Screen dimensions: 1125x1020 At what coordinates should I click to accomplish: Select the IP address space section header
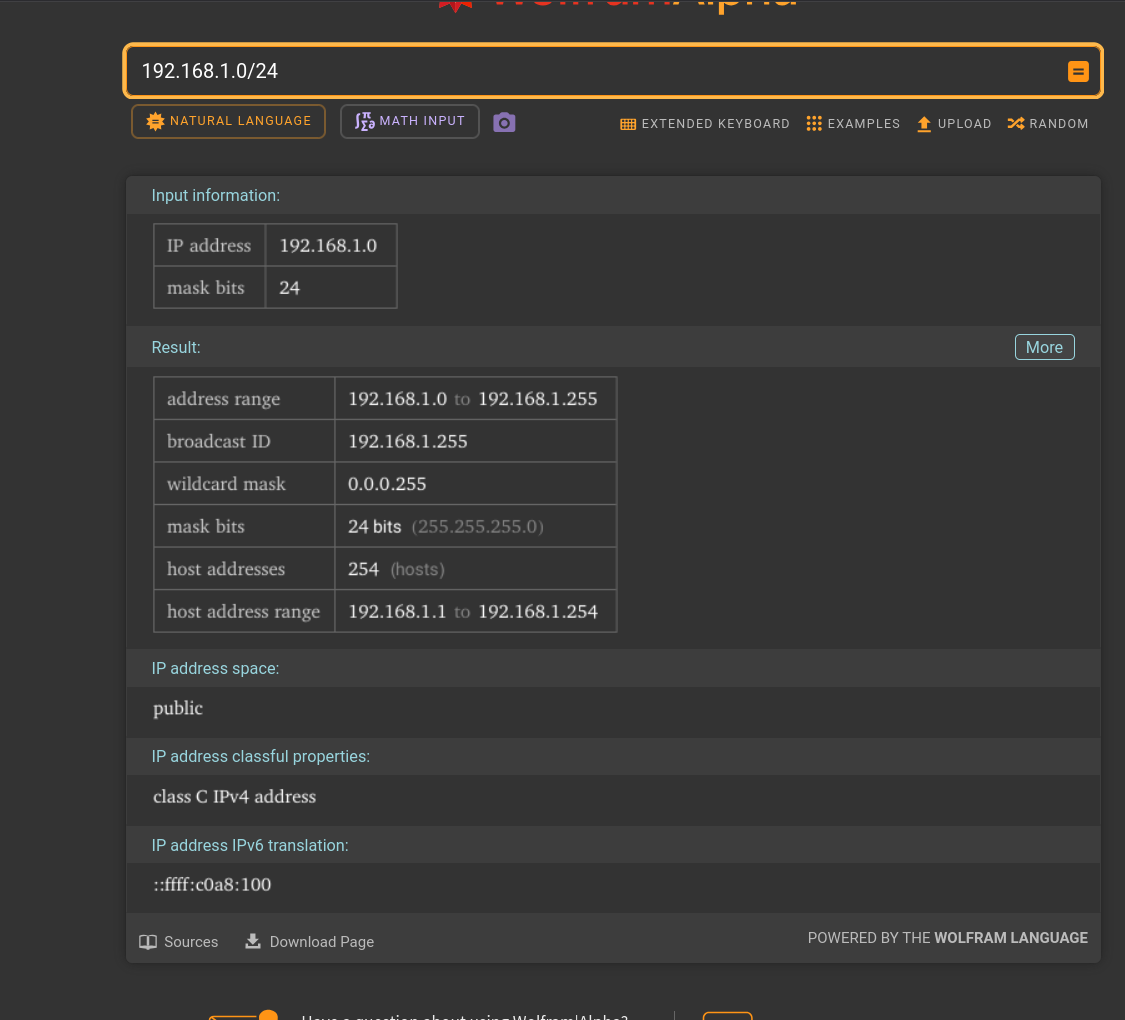pyautogui.click(x=215, y=668)
